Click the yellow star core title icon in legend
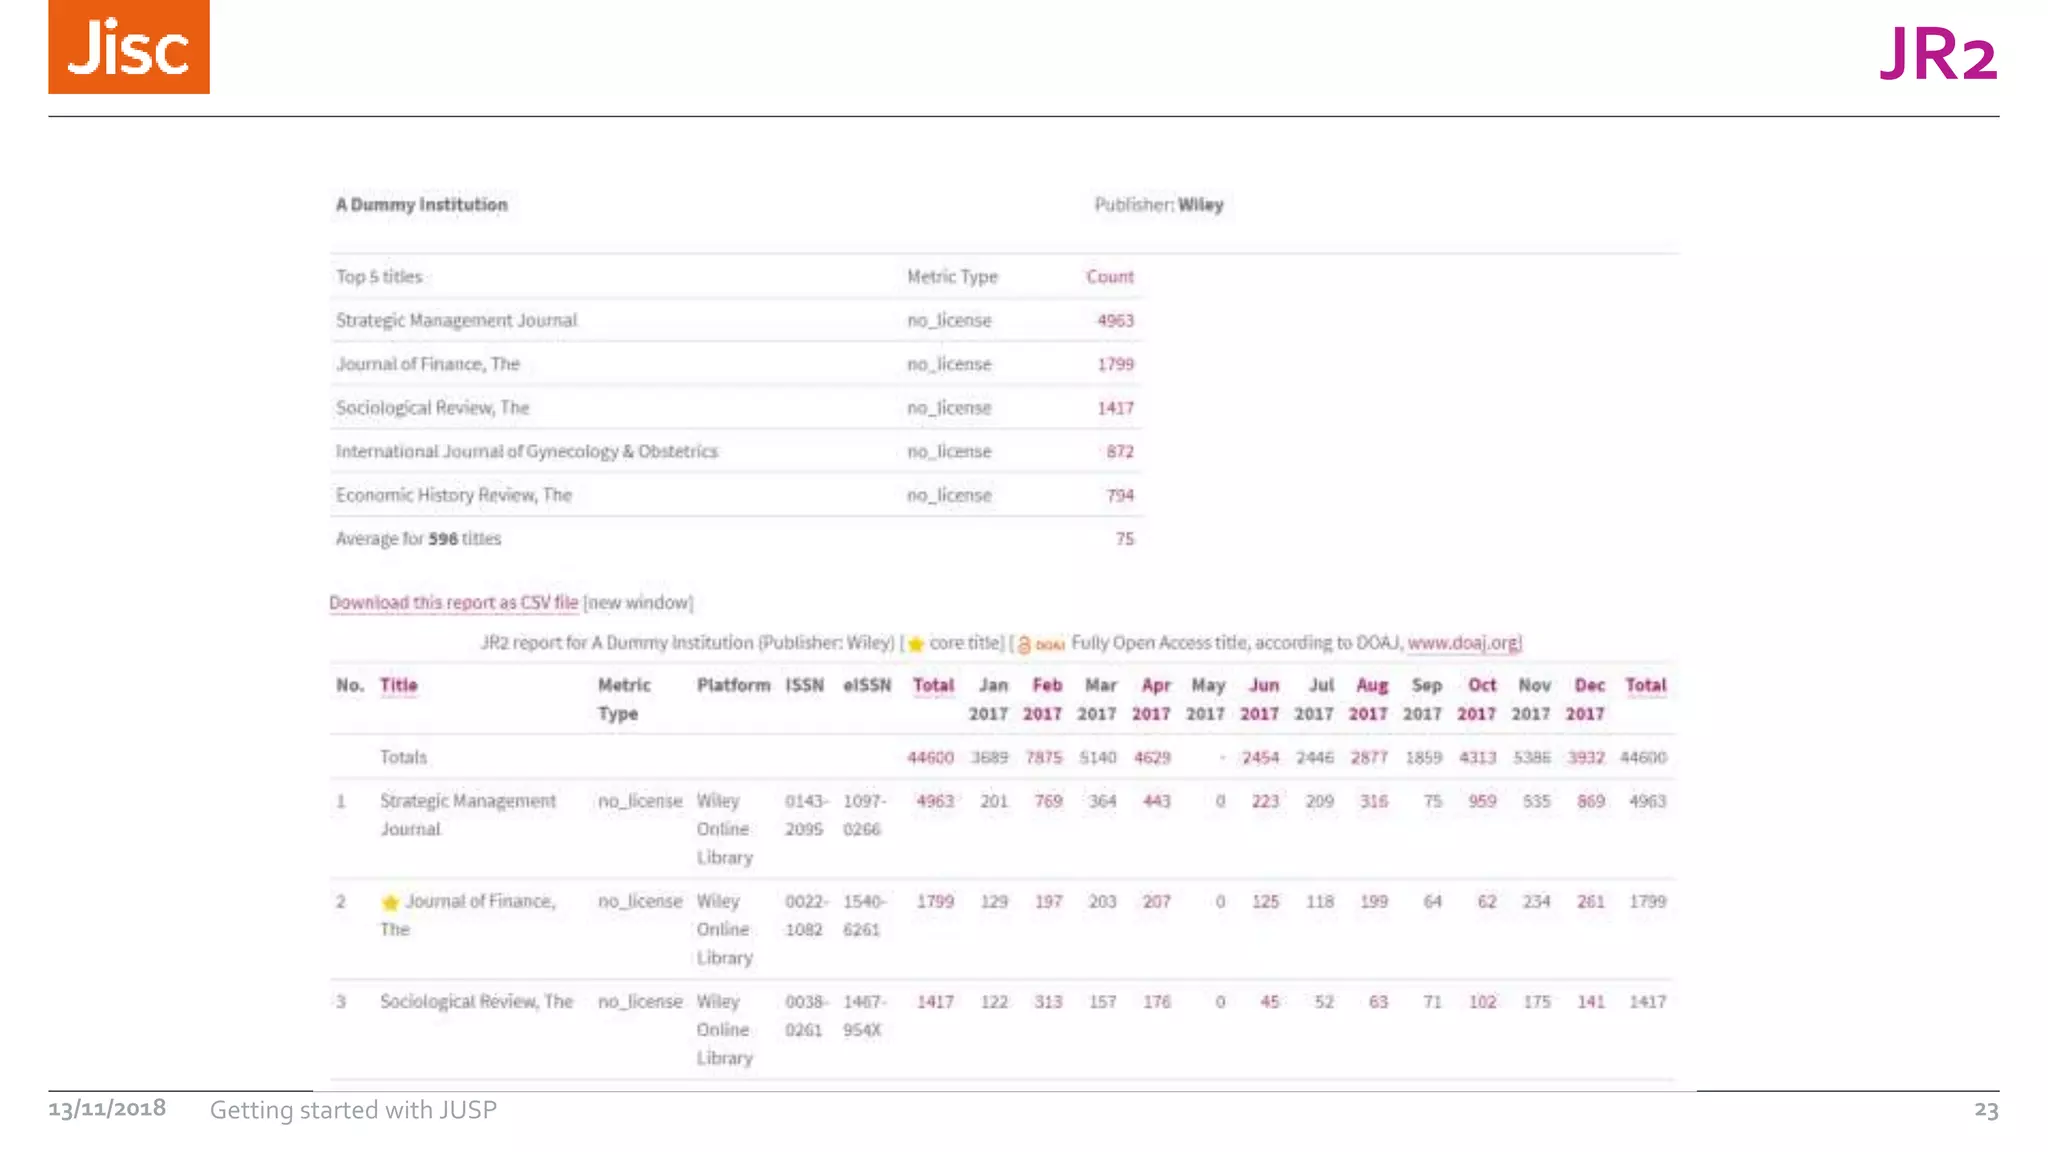The height and width of the screenshot is (1152, 2048). [915, 644]
